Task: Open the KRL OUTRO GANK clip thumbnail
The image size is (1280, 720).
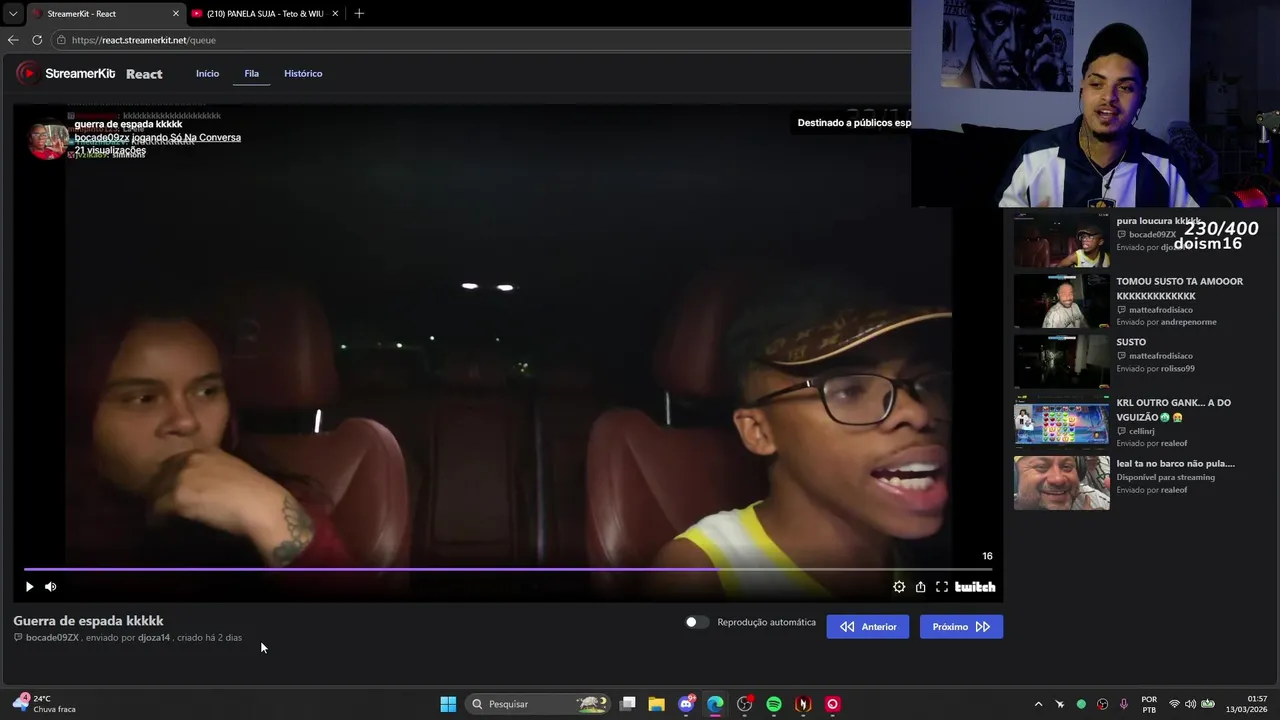Action: (x=1062, y=422)
